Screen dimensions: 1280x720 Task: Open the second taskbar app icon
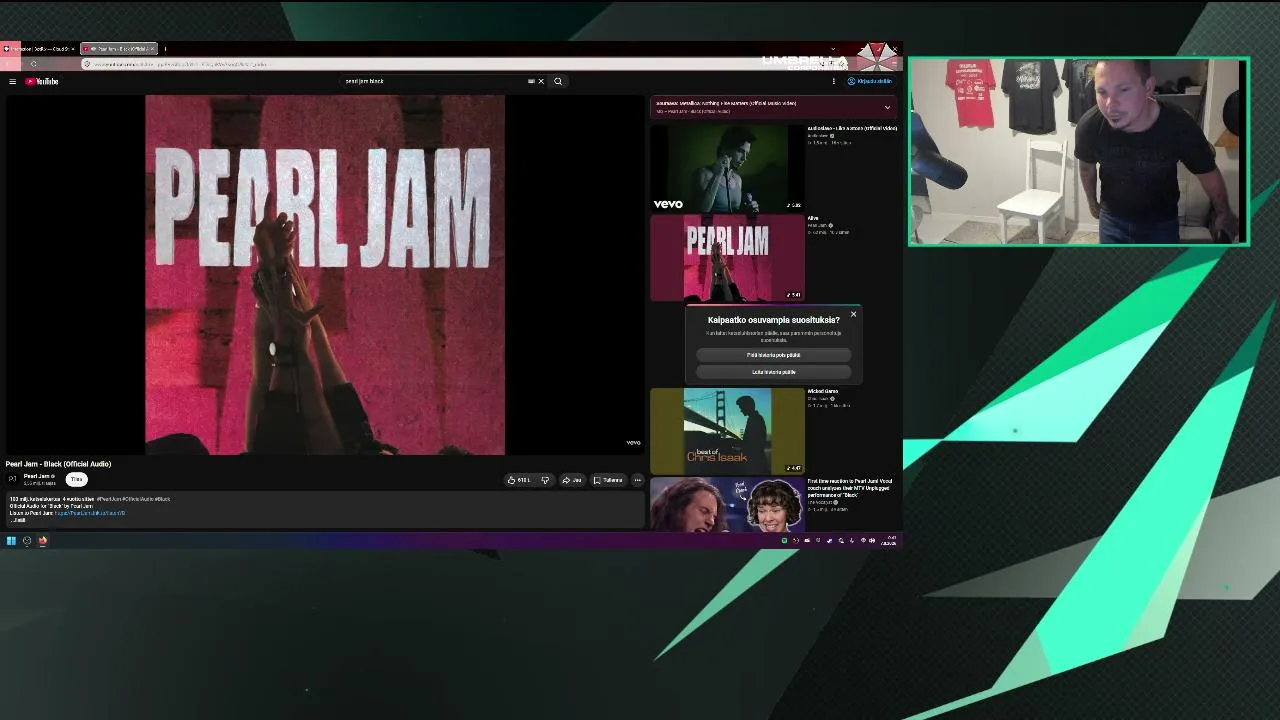tap(27, 541)
